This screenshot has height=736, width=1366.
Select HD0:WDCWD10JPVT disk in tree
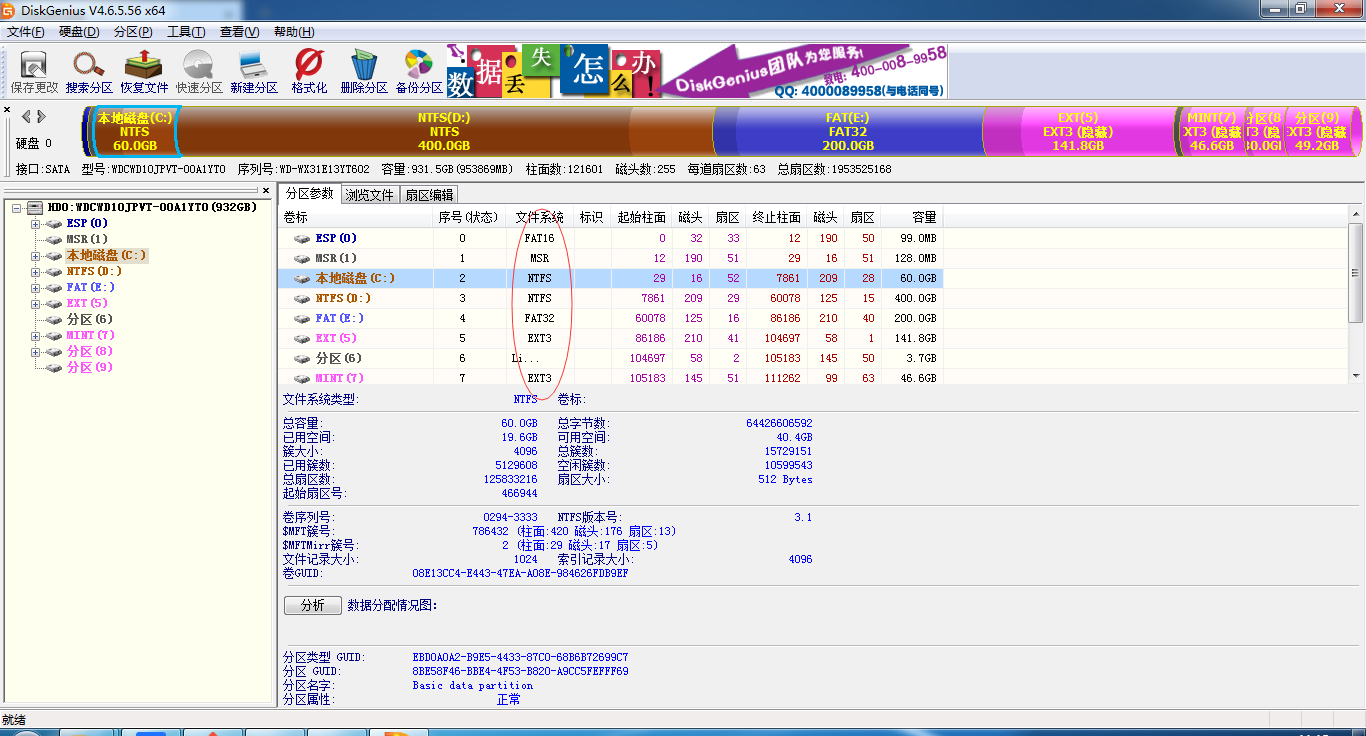click(x=152, y=207)
